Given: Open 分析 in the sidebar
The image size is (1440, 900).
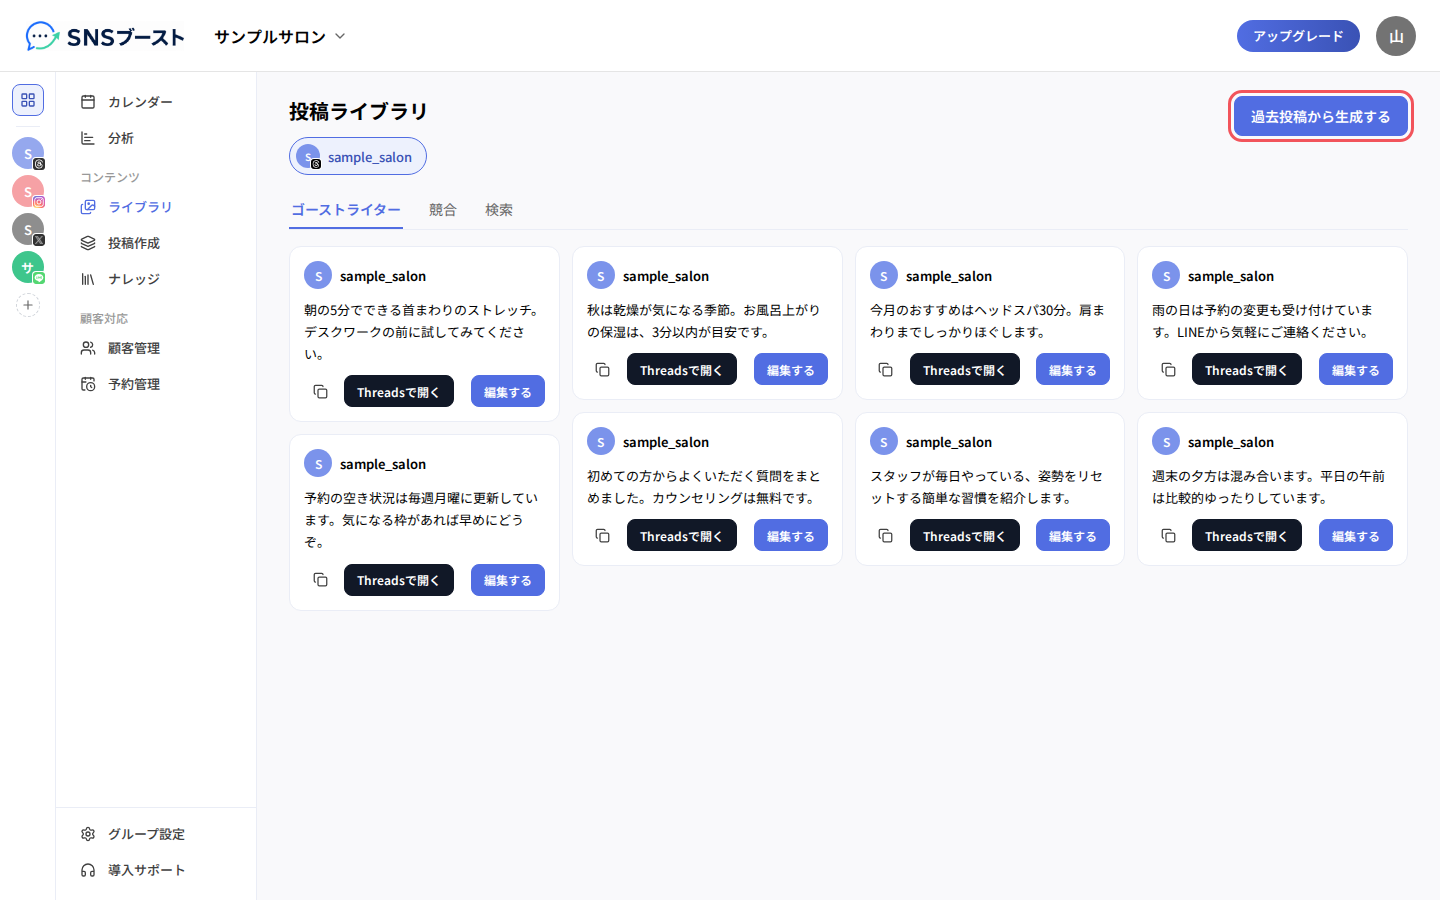Looking at the screenshot, I should (156, 138).
